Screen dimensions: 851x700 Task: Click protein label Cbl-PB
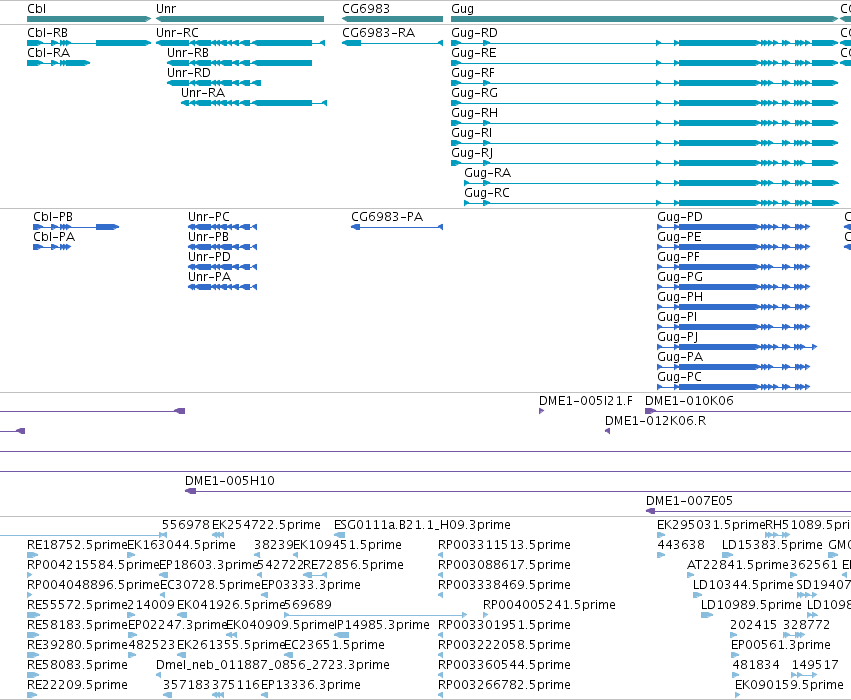point(53,217)
